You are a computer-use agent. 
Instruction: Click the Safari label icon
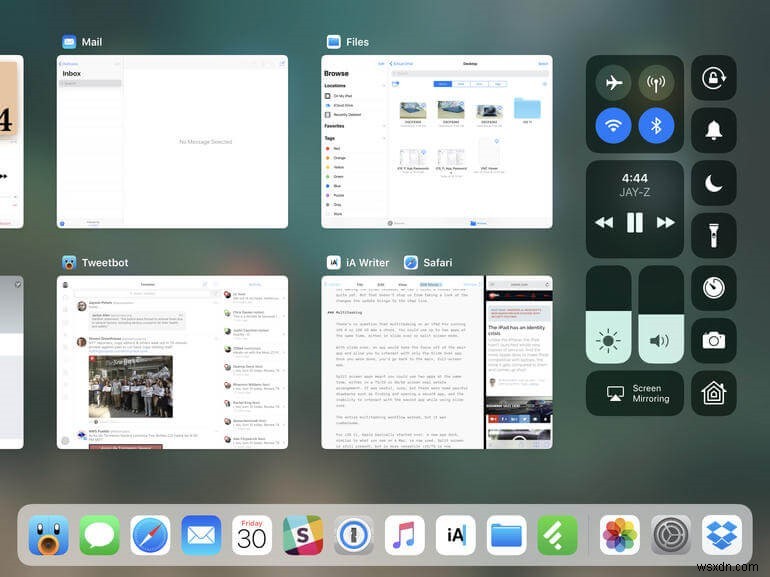pyautogui.click(x=411, y=263)
